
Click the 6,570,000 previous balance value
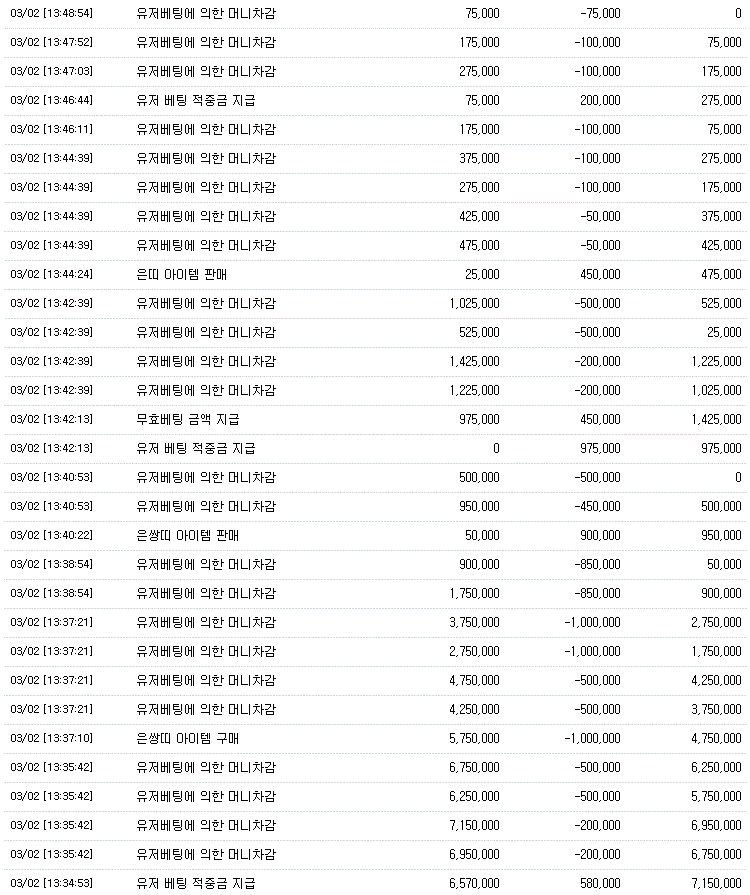click(474, 884)
